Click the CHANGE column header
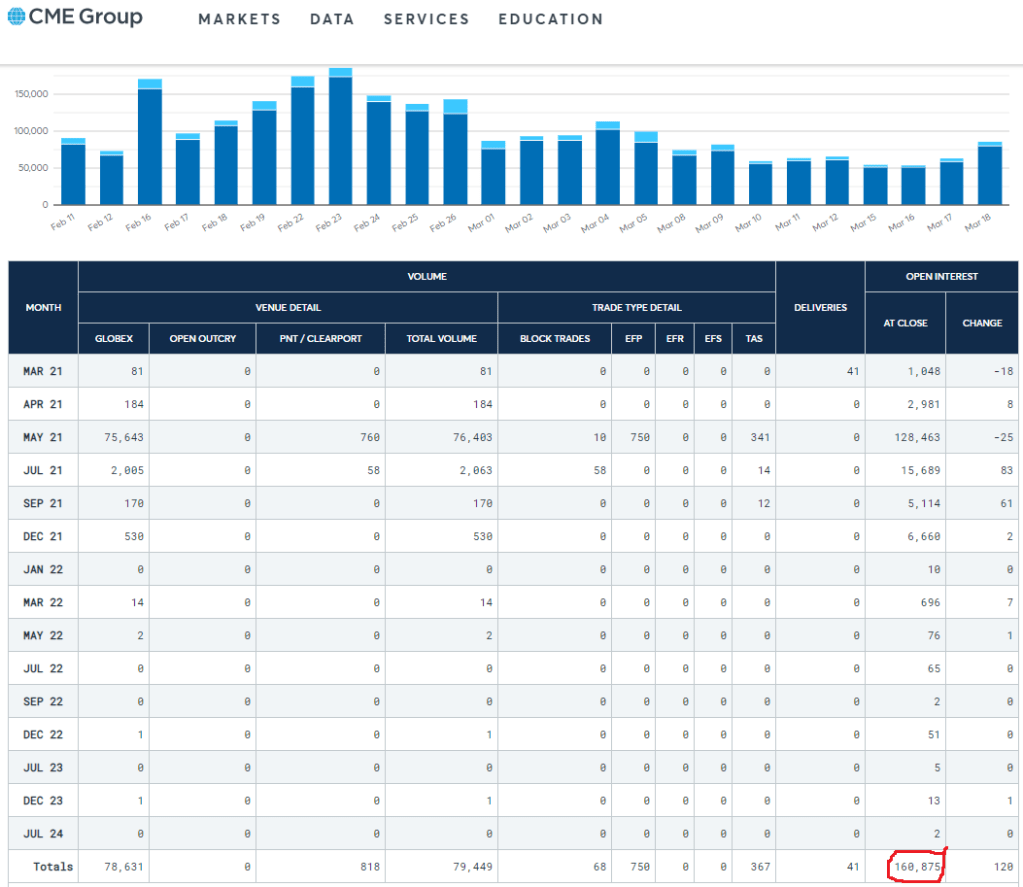Screen dimensions: 1023x887 981,323
